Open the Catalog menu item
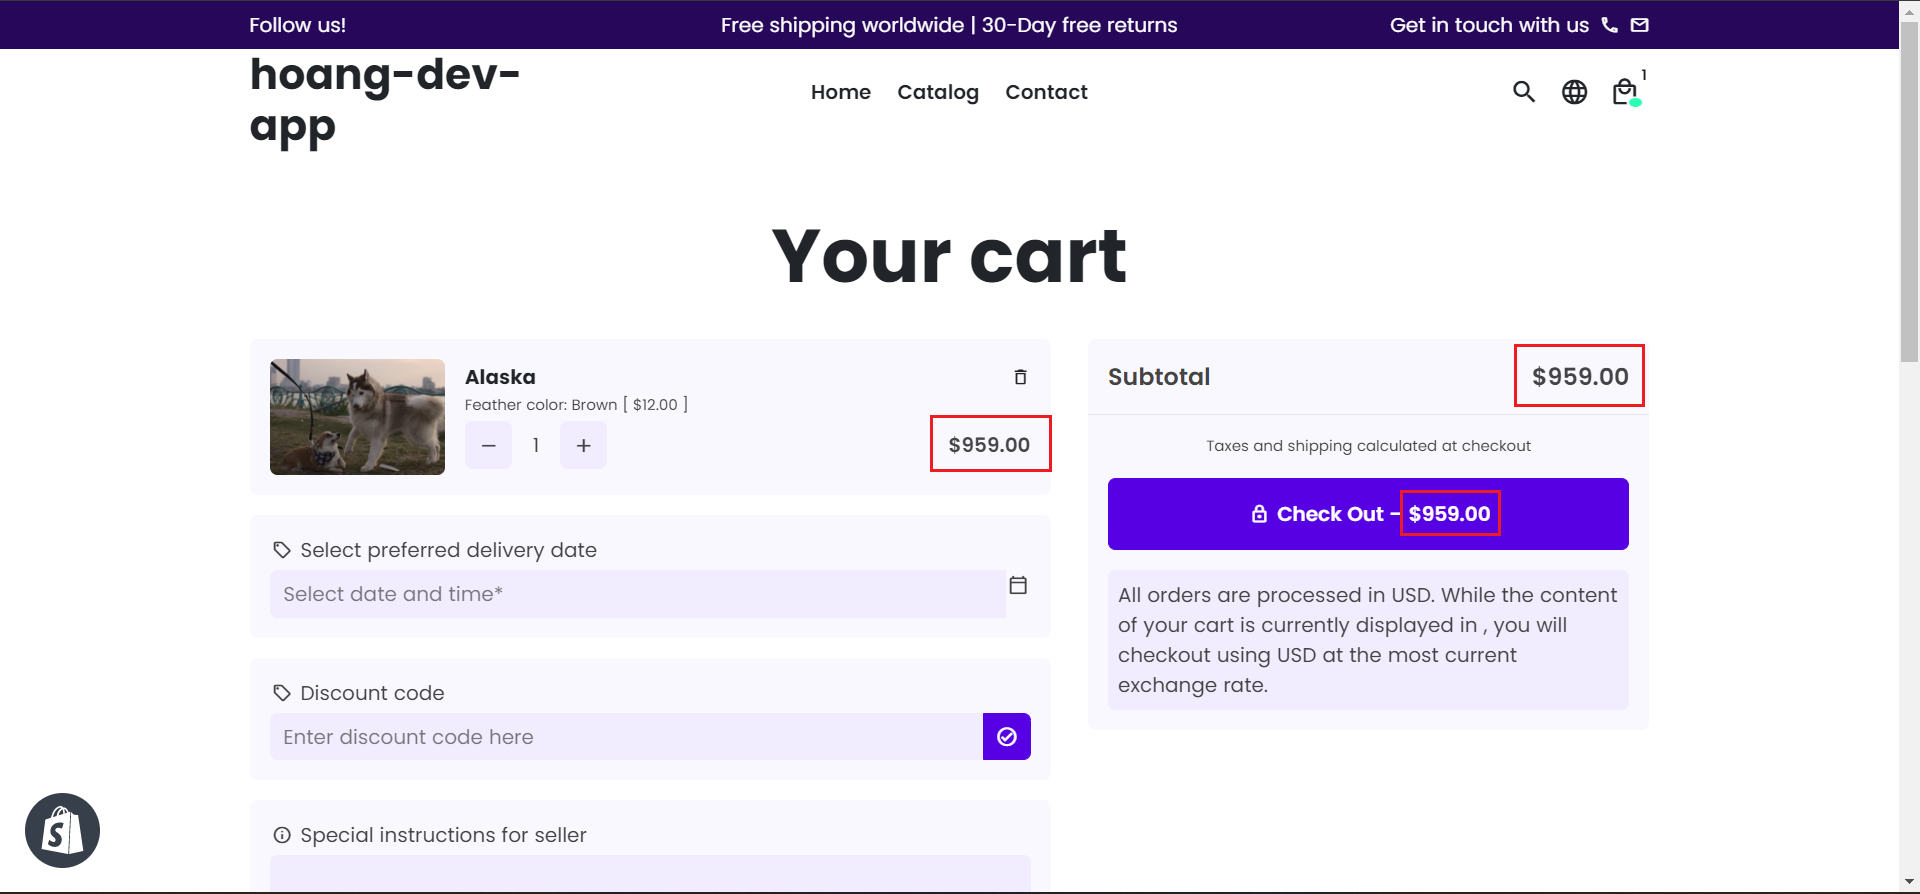The width and height of the screenshot is (1920, 894). pyautogui.click(x=938, y=92)
